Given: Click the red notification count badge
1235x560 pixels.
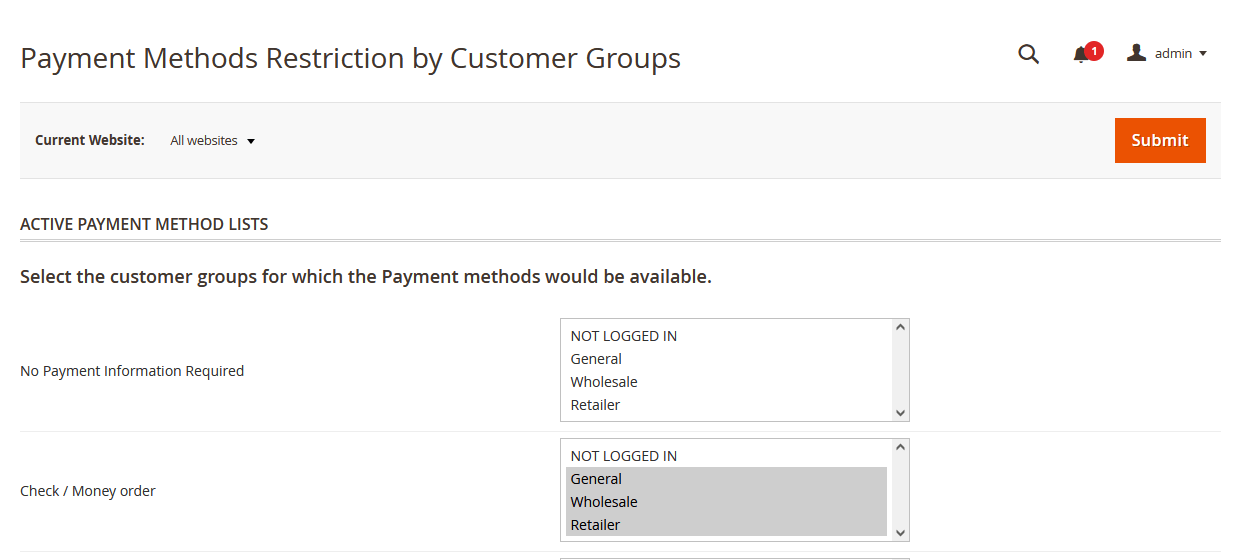Looking at the screenshot, I should [x=1094, y=50].
